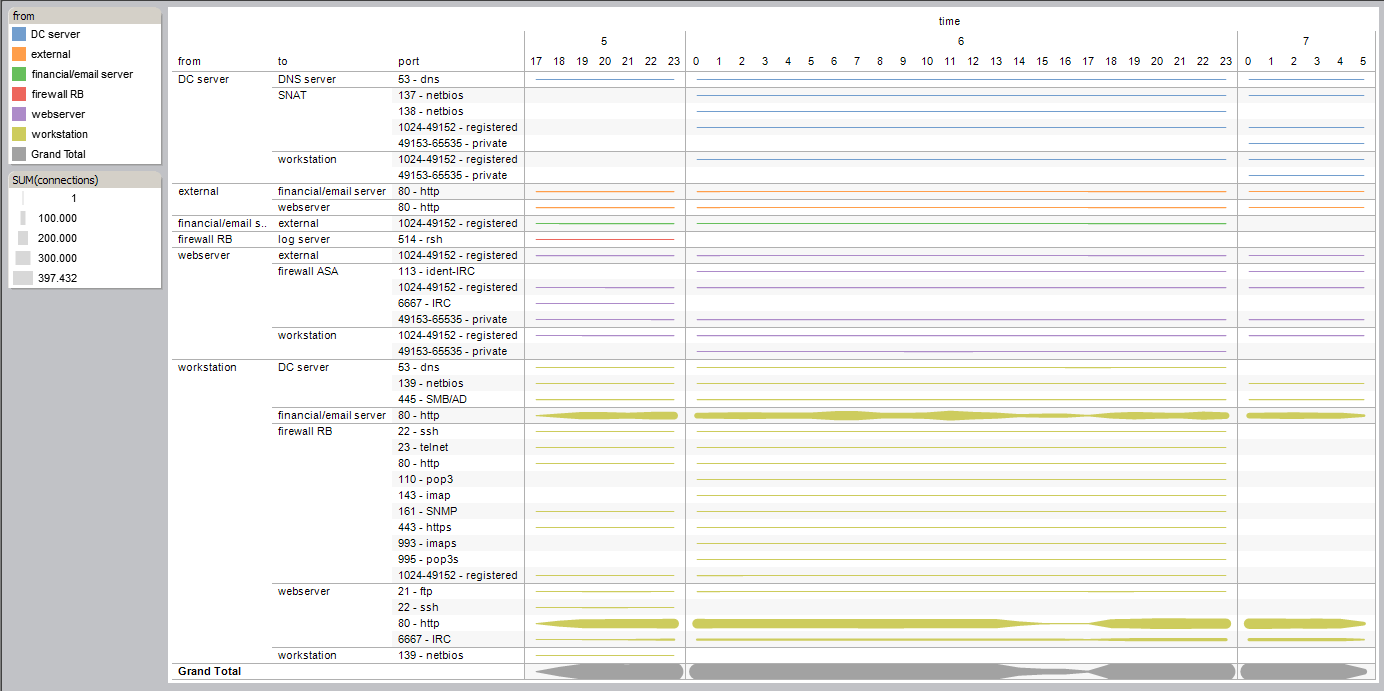Image resolution: width=1384 pixels, height=691 pixels.
Task: Select hour 23 header under day 5
Action: tap(674, 62)
